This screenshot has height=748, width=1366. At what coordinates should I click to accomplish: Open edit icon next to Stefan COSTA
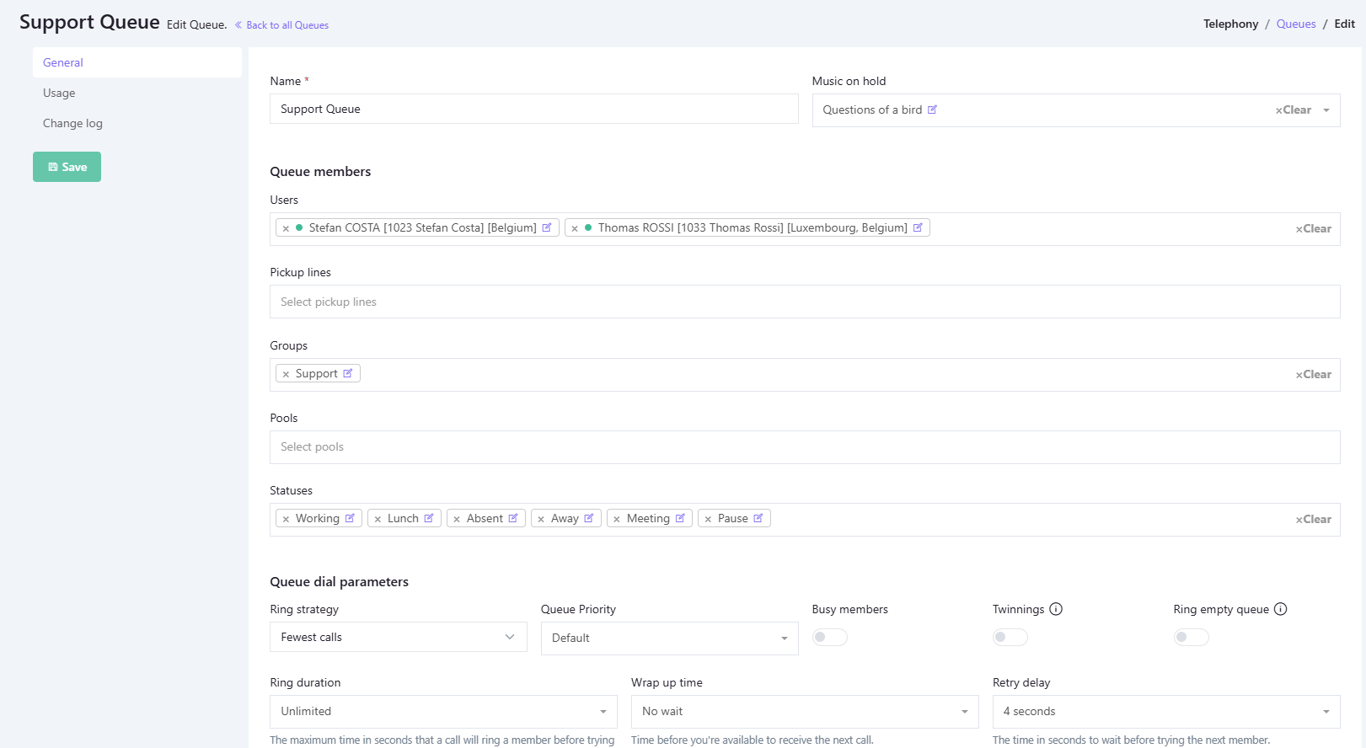(x=547, y=228)
